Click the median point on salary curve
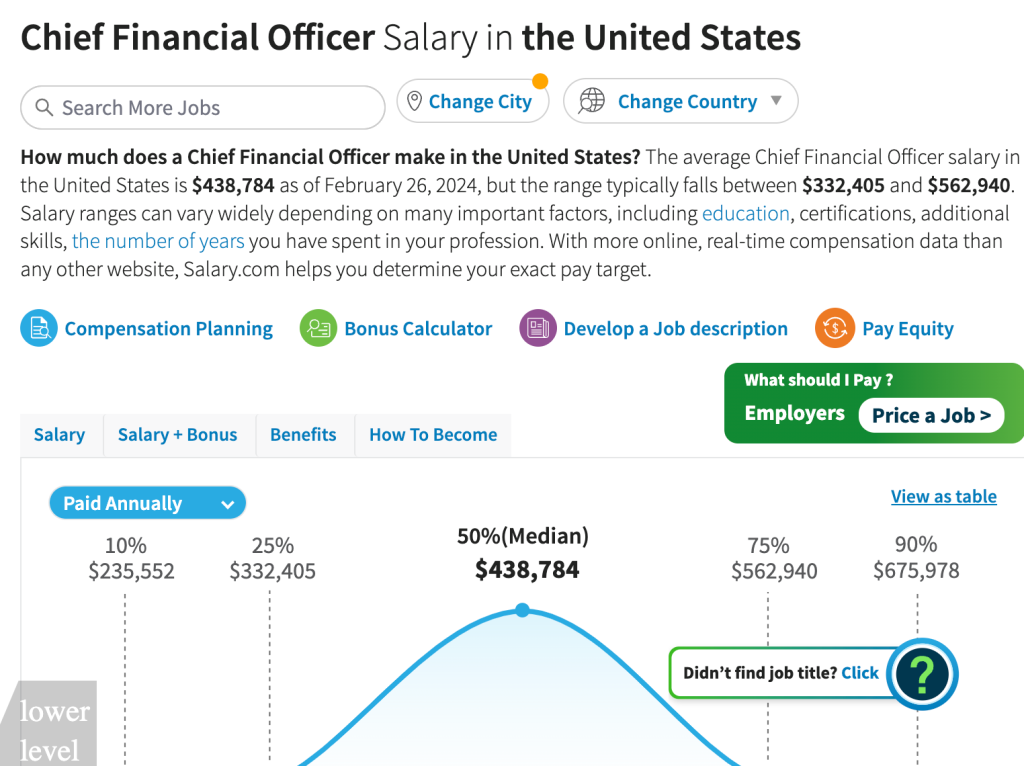 (523, 610)
